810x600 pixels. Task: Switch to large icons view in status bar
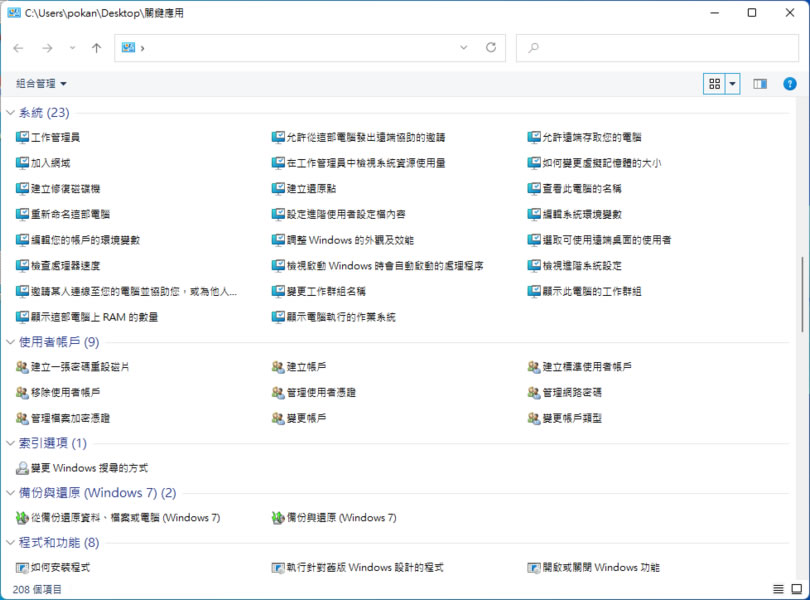(x=796, y=590)
